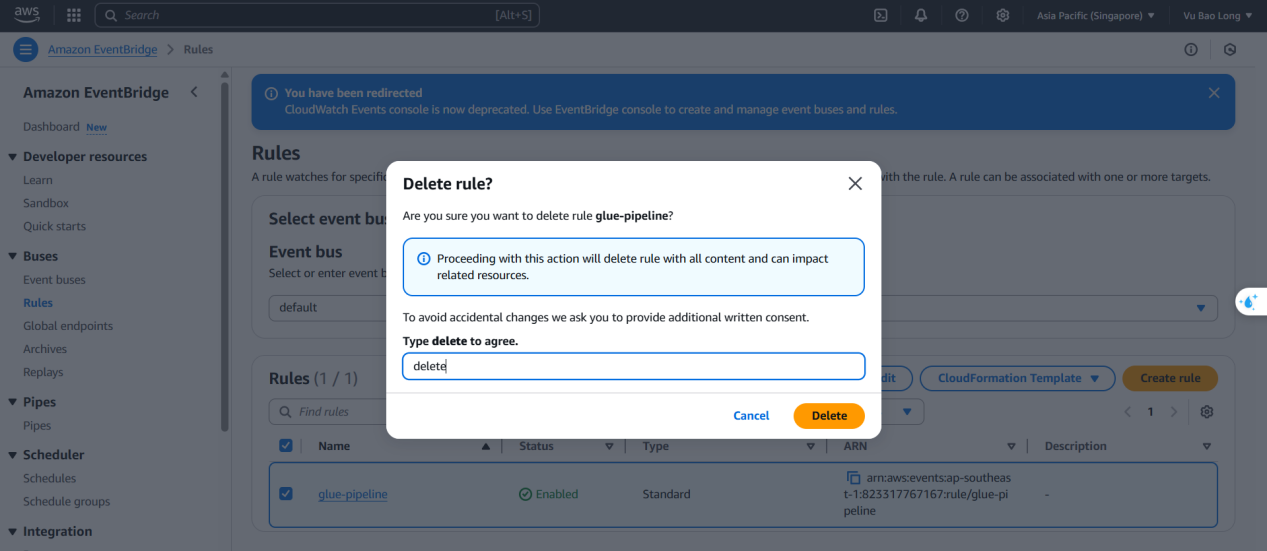Collapse the Developer resources section
1267x551 pixels.
[12, 157]
